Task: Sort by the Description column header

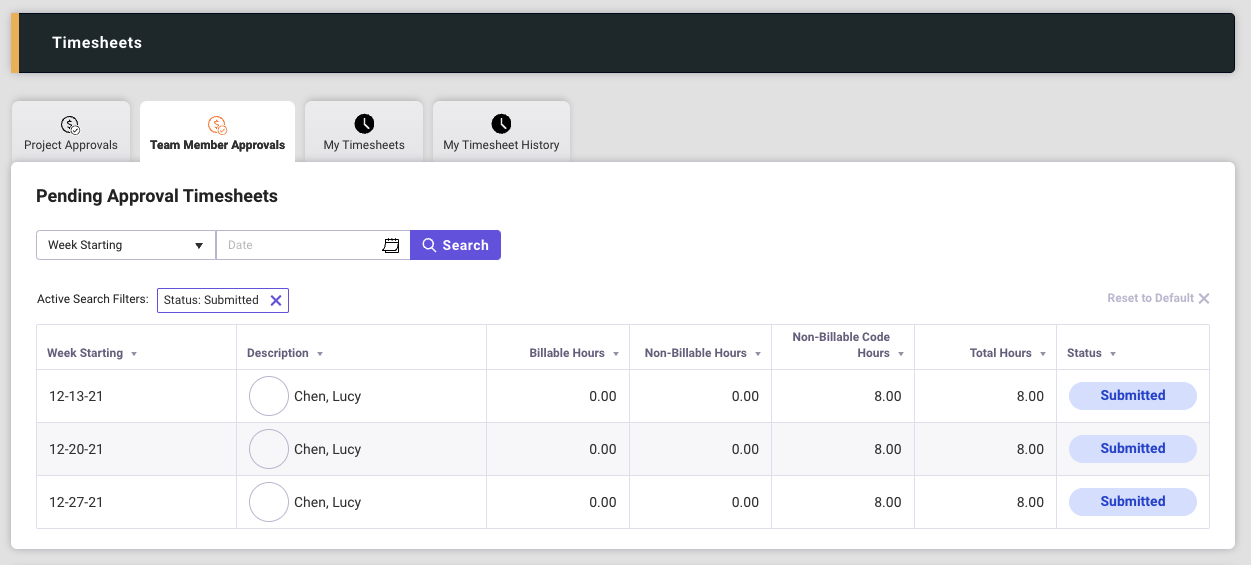Action: [x=284, y=353]
